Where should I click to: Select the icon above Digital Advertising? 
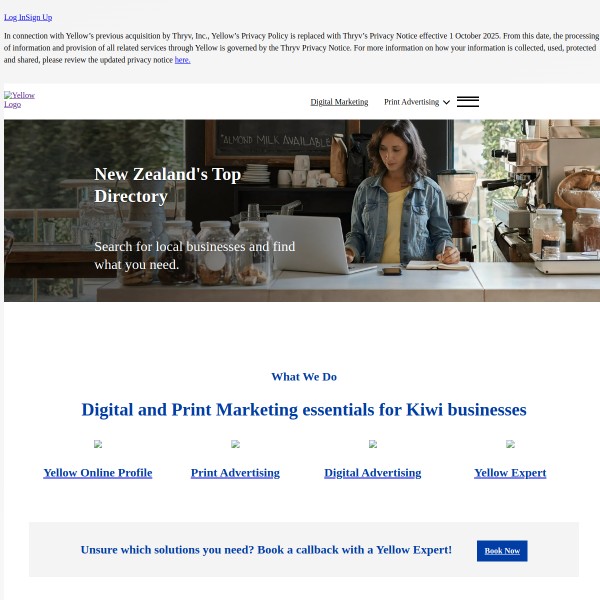pyautogui.click(x=373, y=444)
